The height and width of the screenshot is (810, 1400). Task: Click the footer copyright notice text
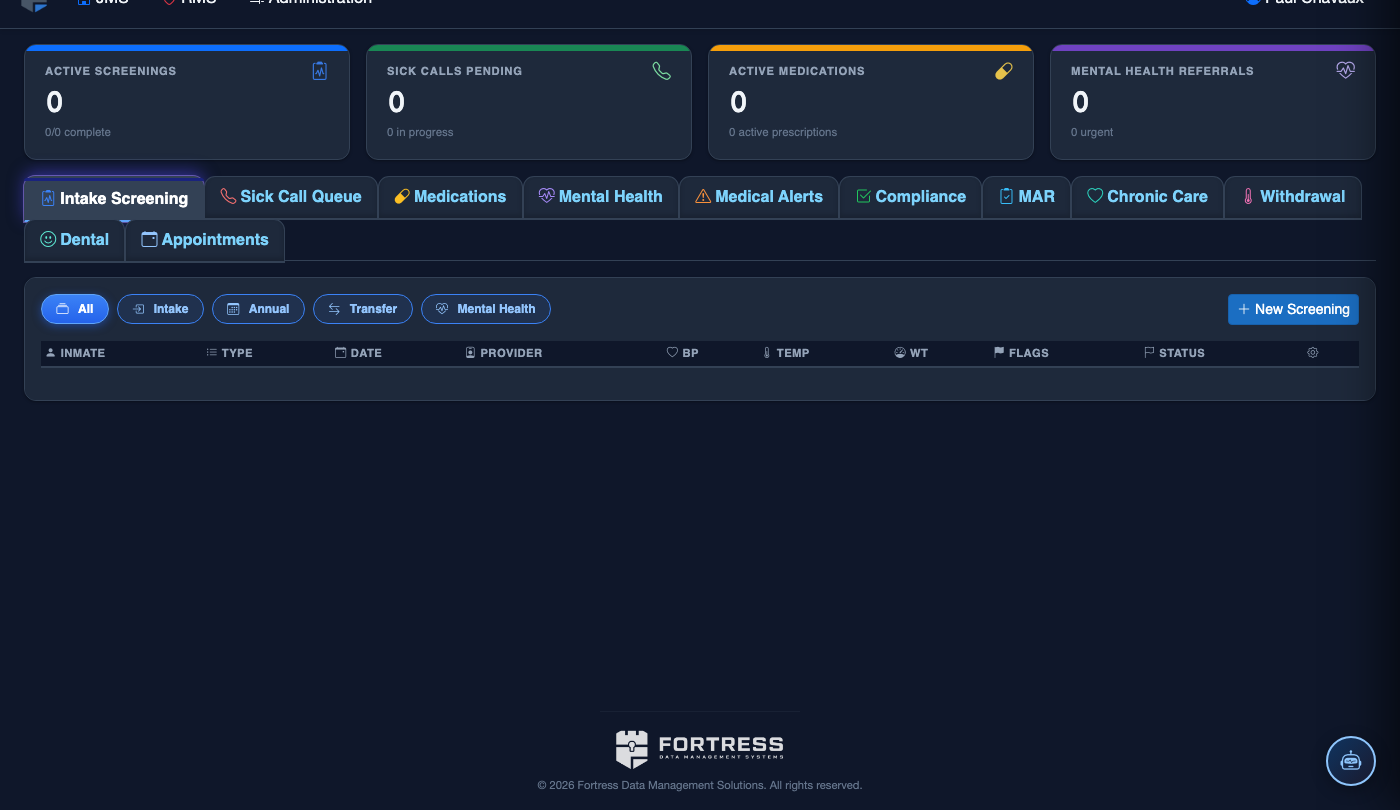(700, 785)
